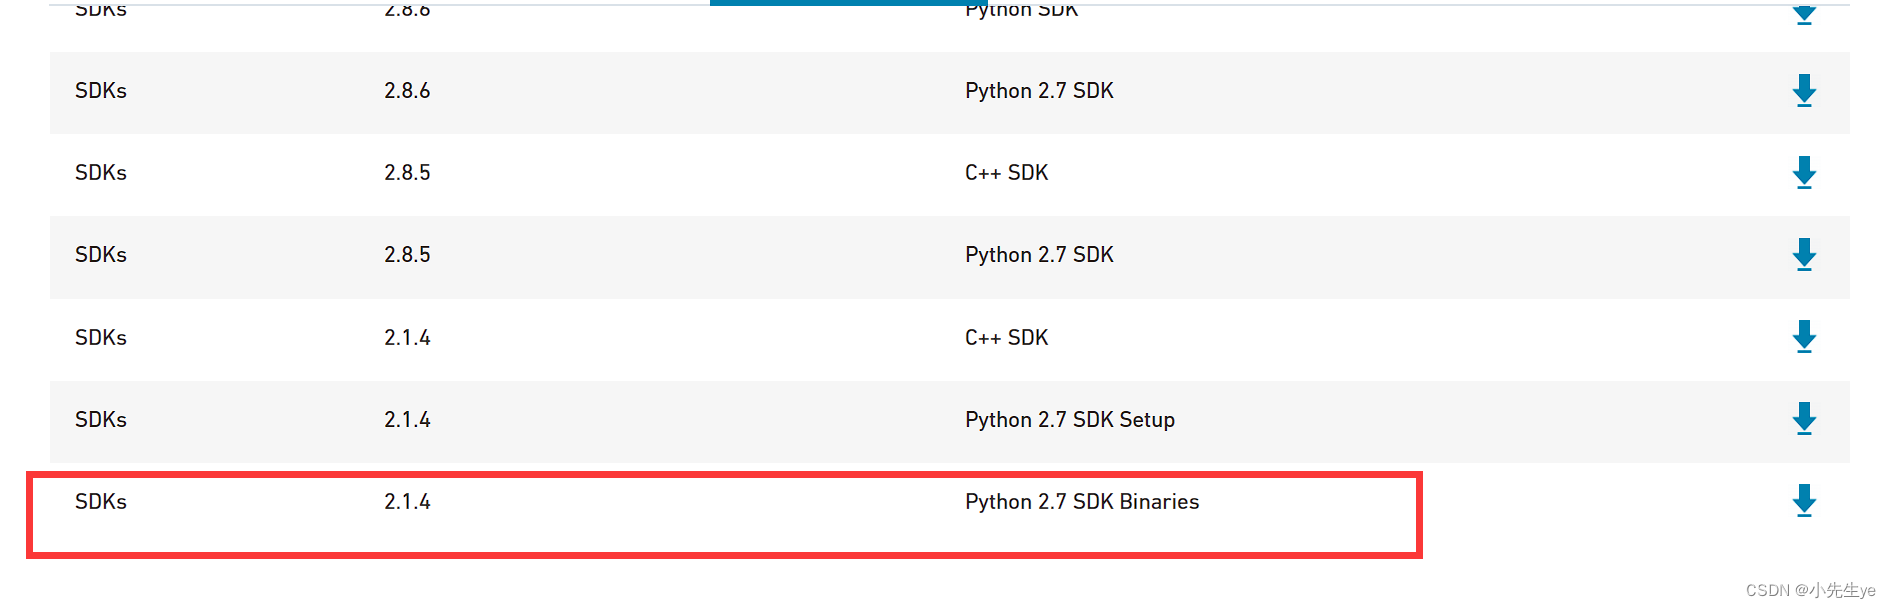Click the SDKs category cell in Binaries row
The width and height of the screenshot is (1891, 609).
101,502
